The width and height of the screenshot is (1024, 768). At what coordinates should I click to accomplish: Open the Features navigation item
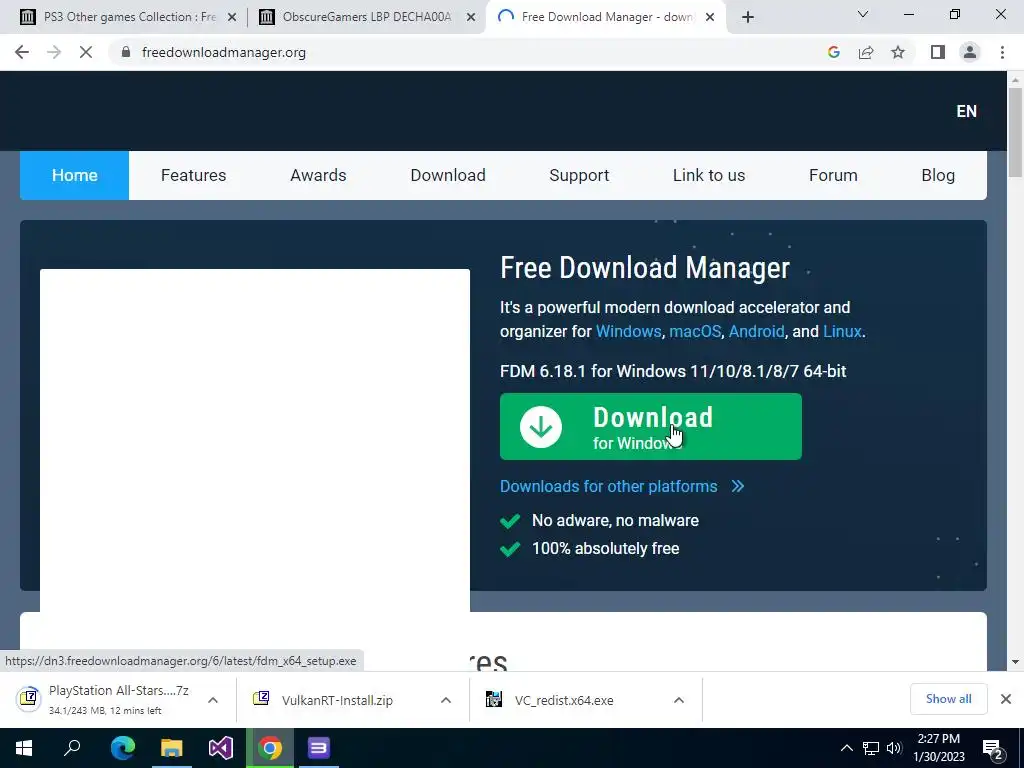click(193, 175)
